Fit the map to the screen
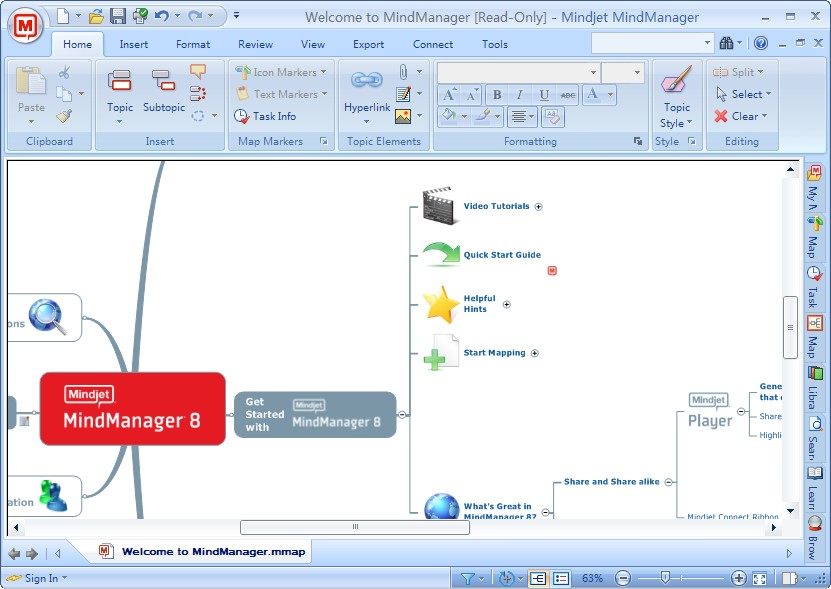This screenshot has width=831, height=589. pos(759,578)
